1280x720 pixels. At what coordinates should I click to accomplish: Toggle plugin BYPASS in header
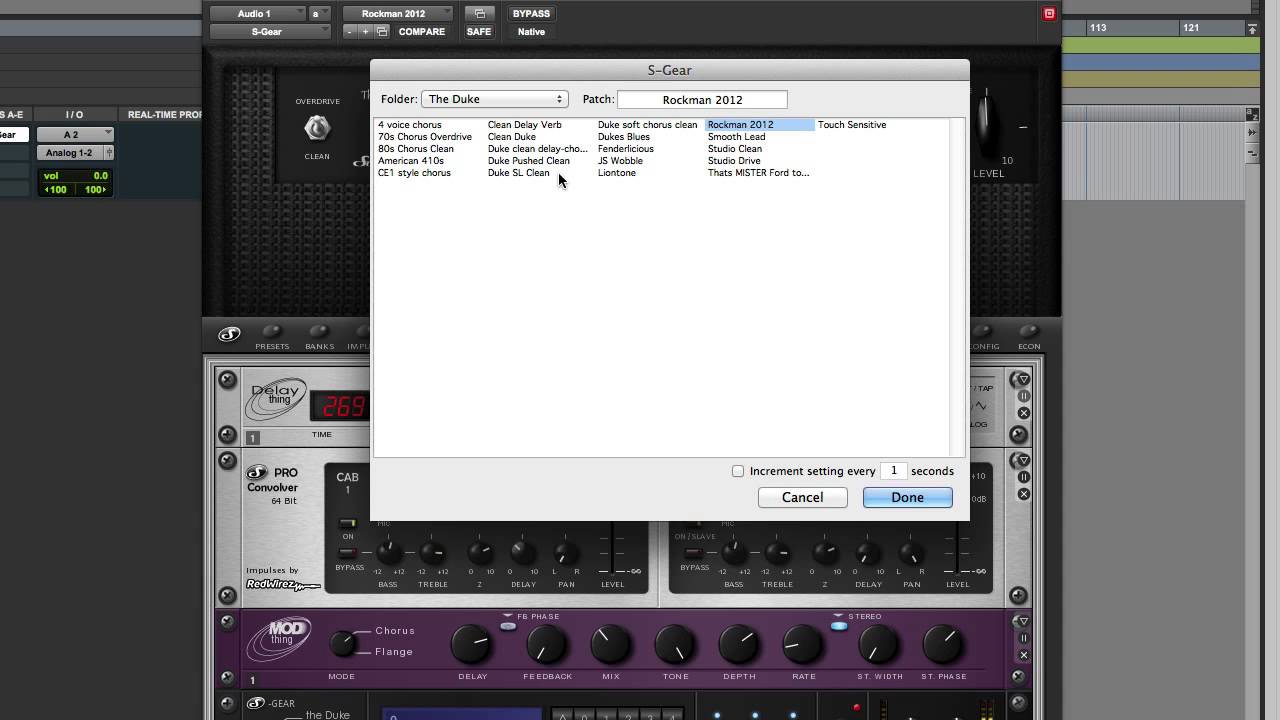pos(531,13)
